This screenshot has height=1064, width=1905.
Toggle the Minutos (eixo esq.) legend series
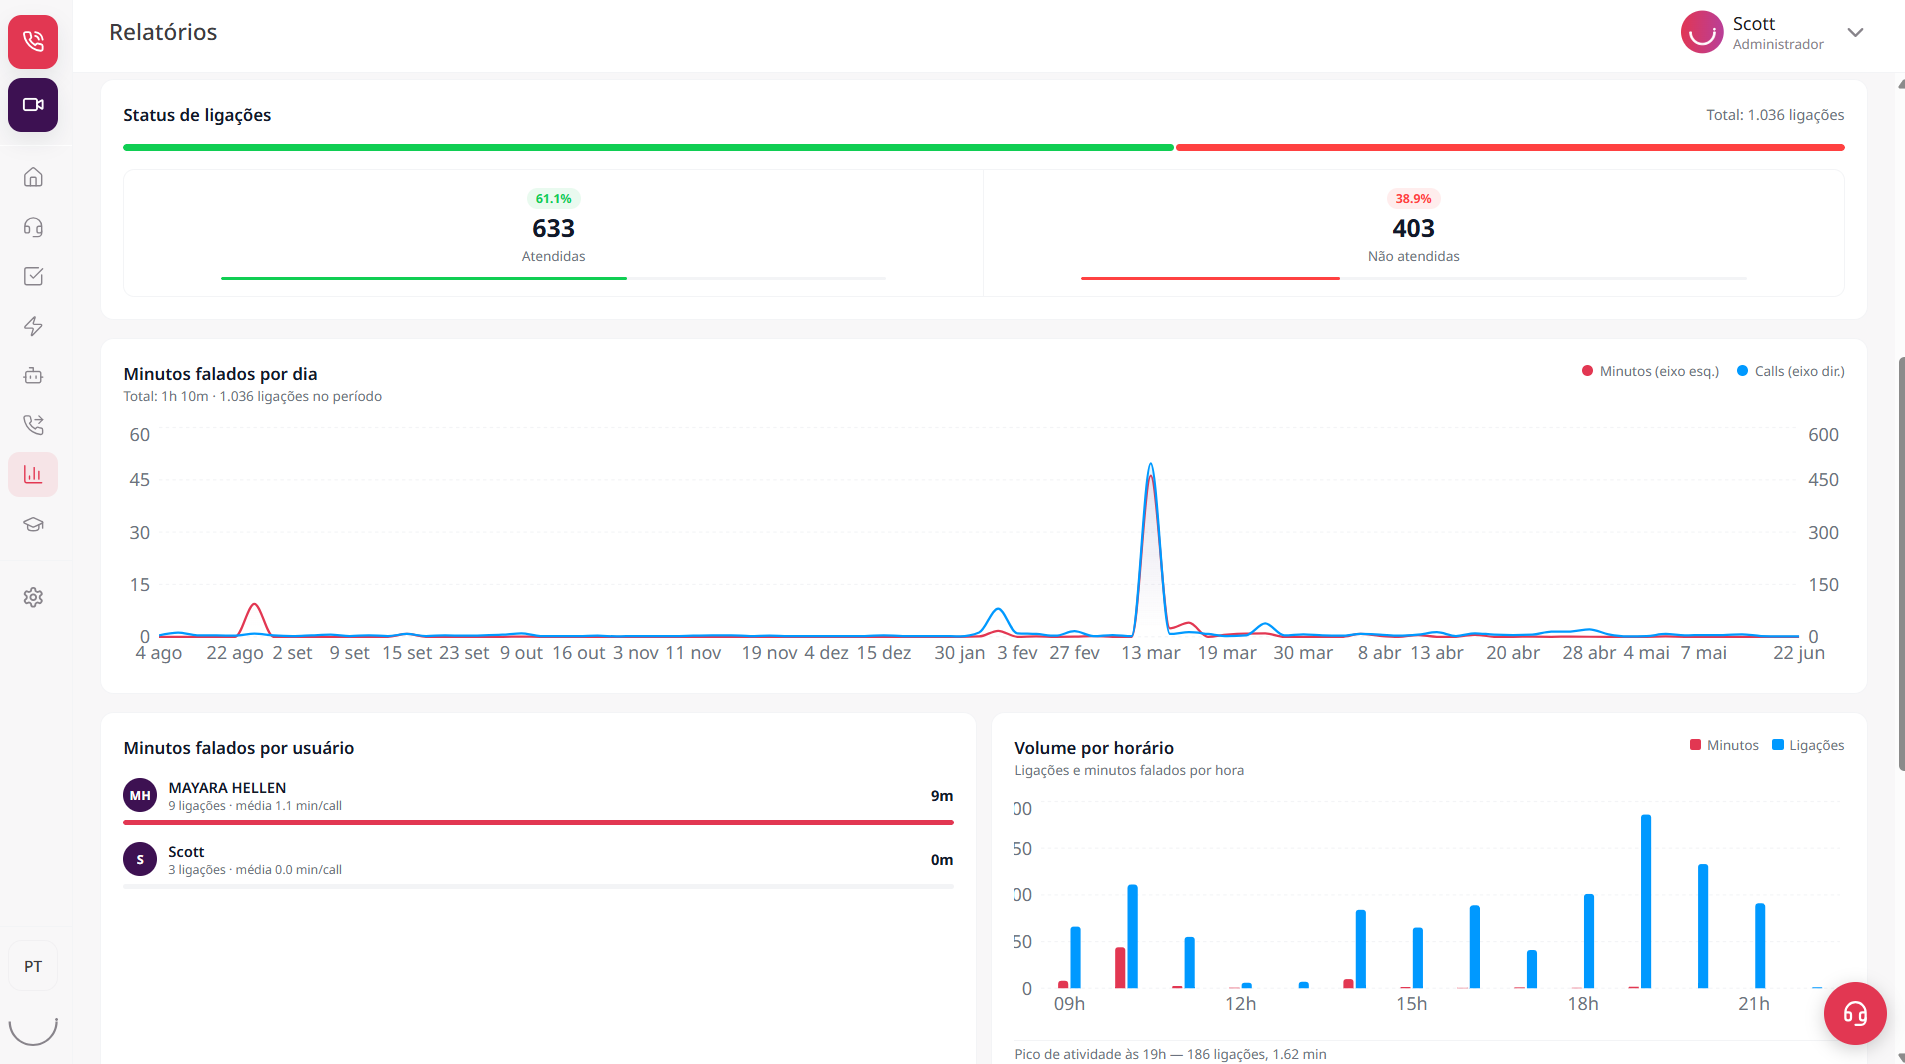1650,371
